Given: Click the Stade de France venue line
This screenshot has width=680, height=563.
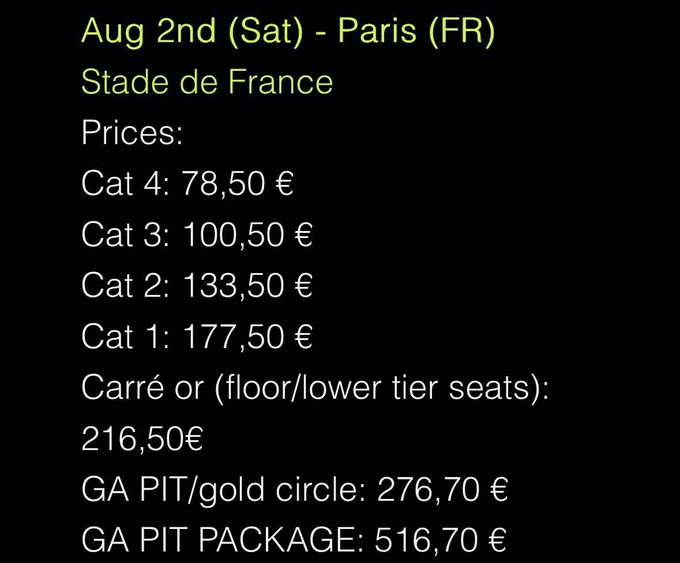Looking at the screenshot, I should tap(207, 82).
